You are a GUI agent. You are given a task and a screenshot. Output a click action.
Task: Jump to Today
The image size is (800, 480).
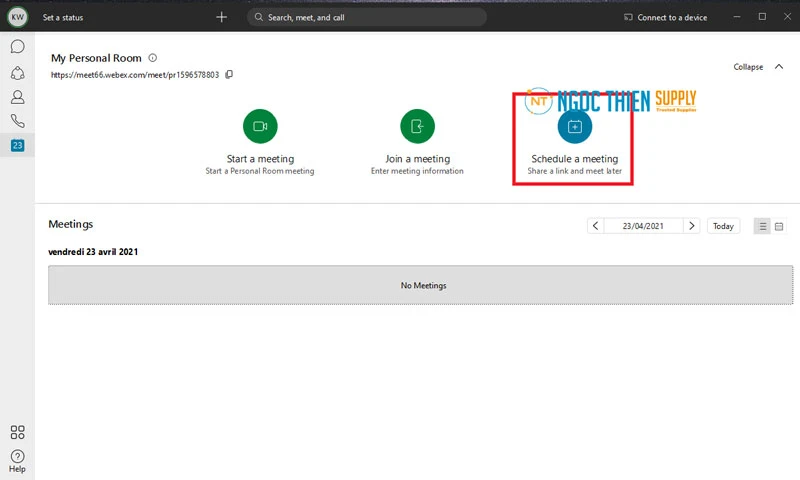[x=723, y=226]
